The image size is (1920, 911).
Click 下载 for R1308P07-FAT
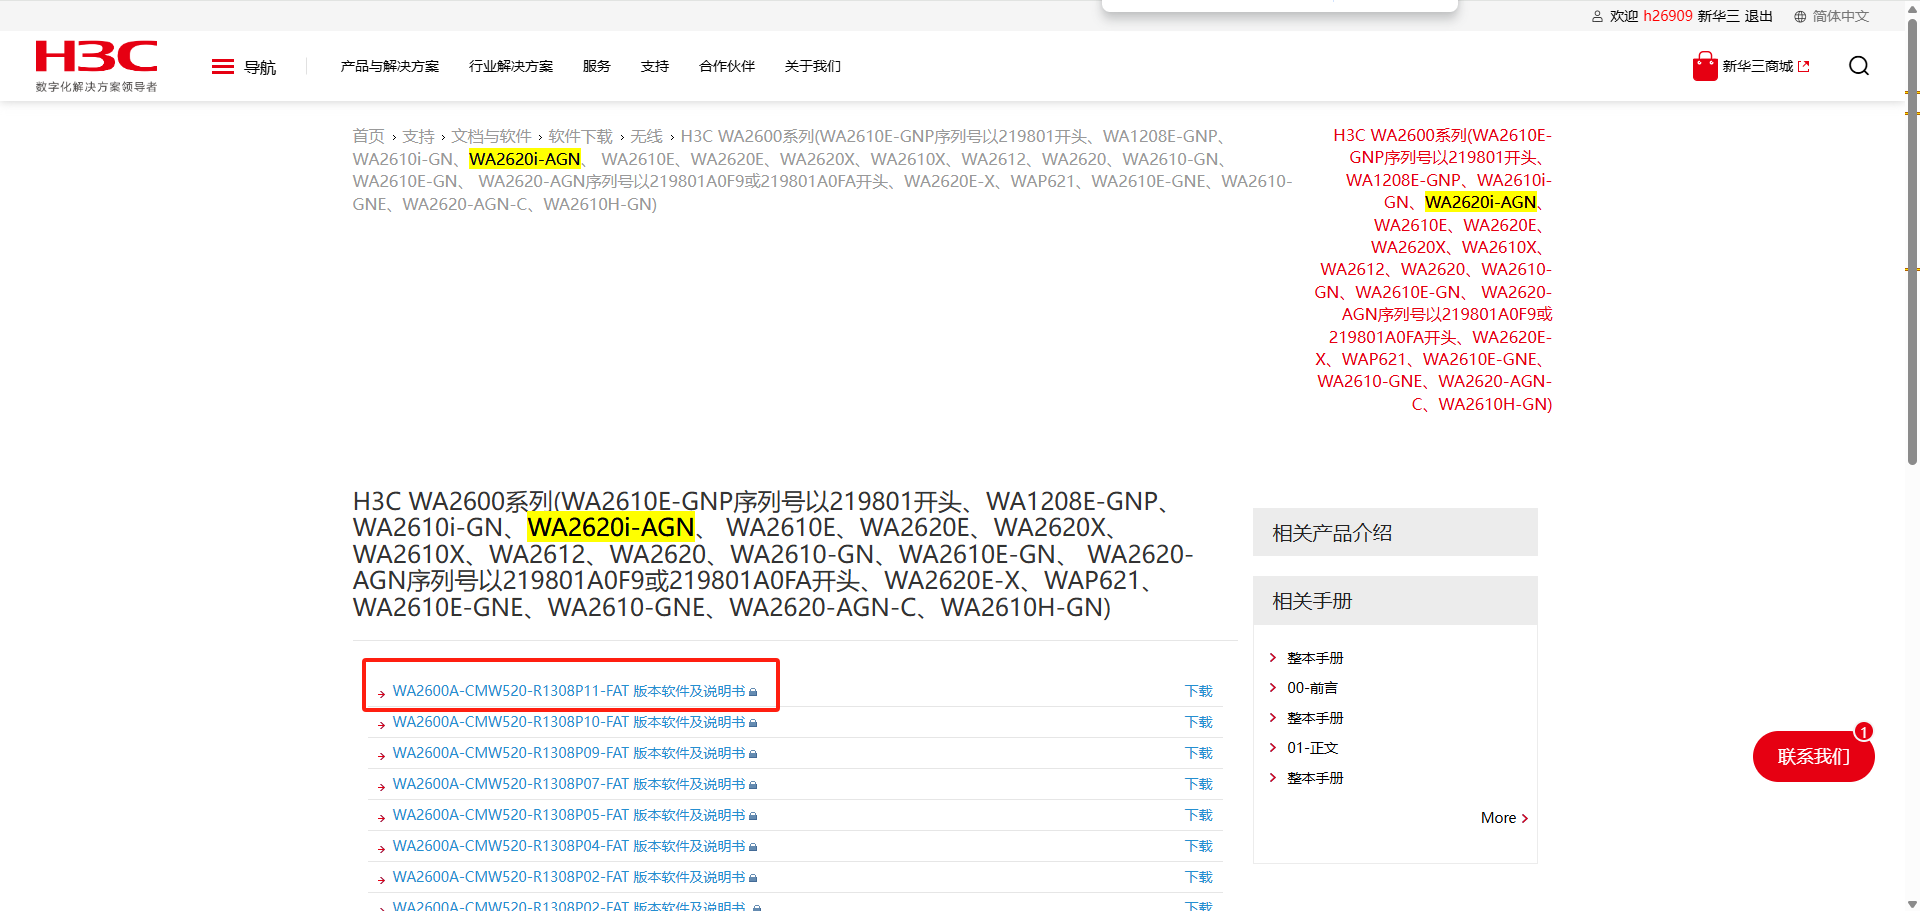(1198, 784)
